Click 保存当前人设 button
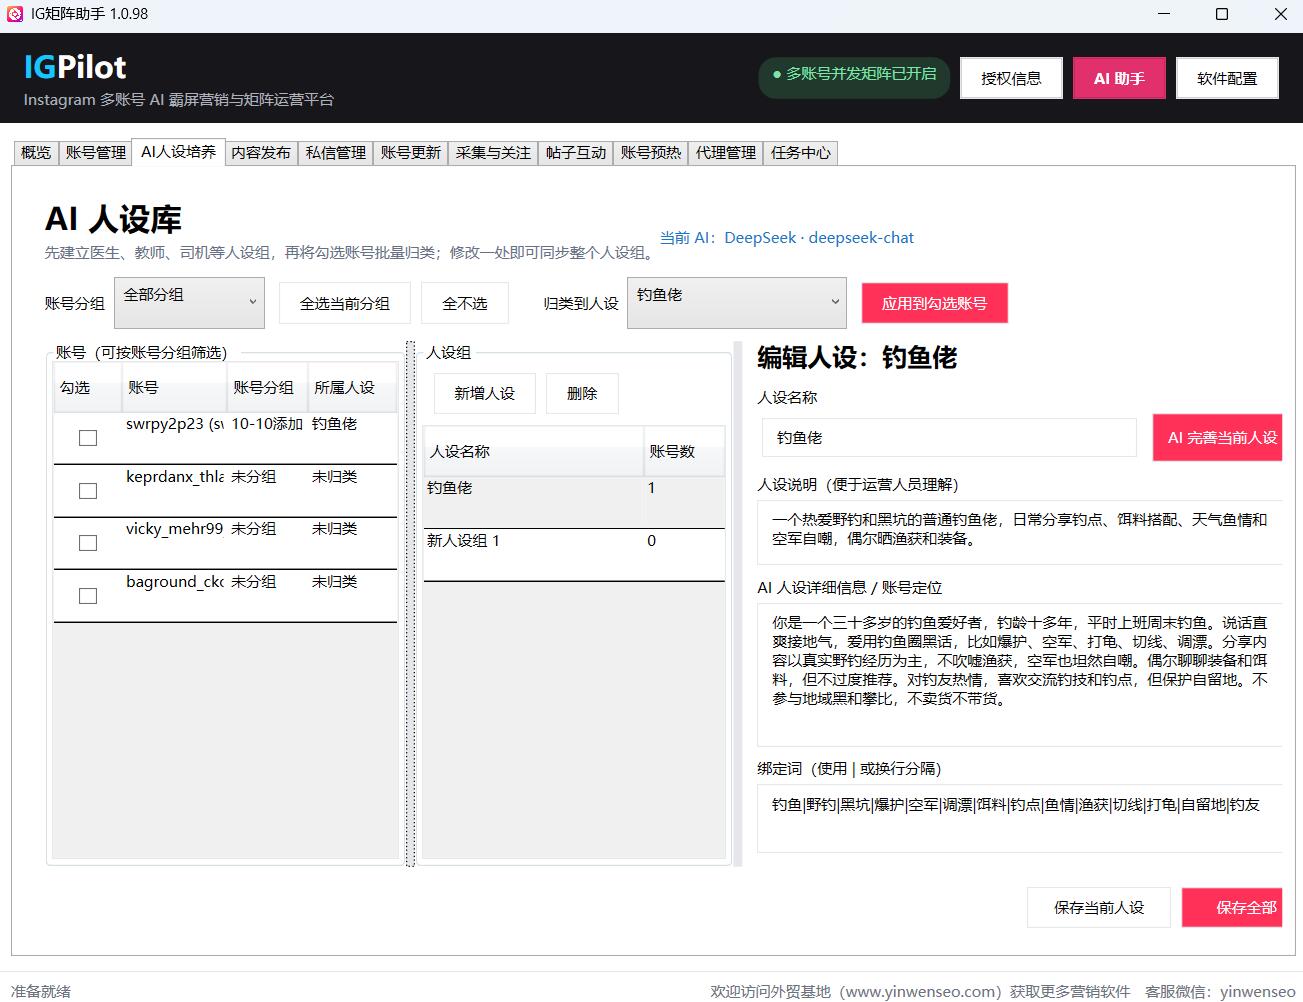Viewport: 1303px width, 1002px height. [1099, 907]
